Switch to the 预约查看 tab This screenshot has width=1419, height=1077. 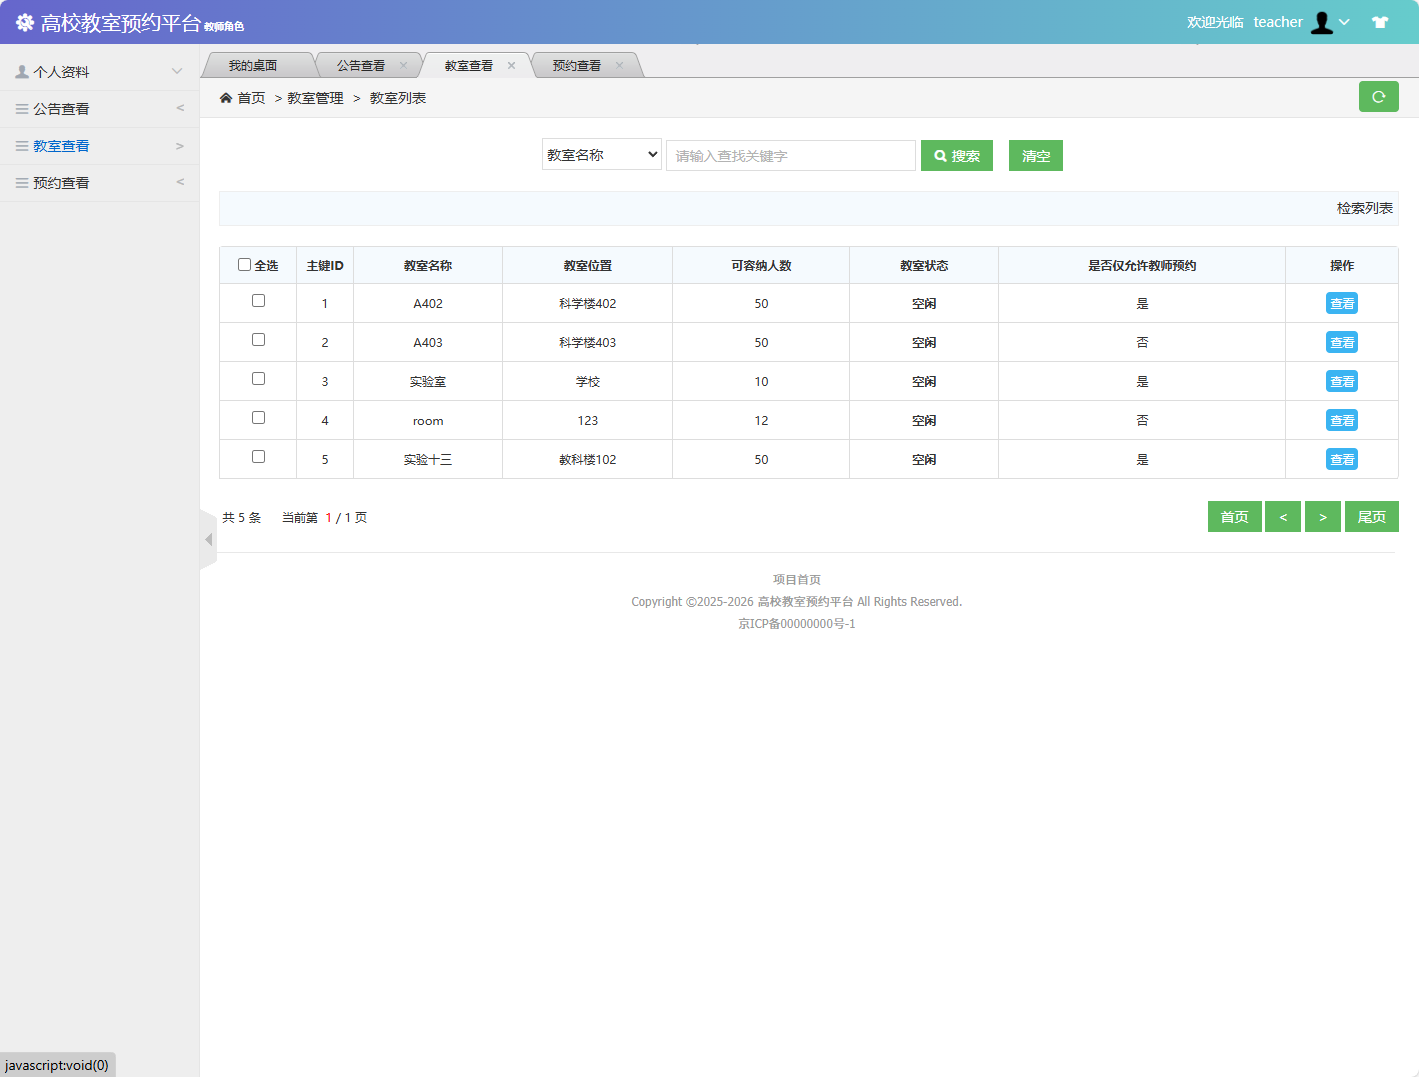coord(579,64)
